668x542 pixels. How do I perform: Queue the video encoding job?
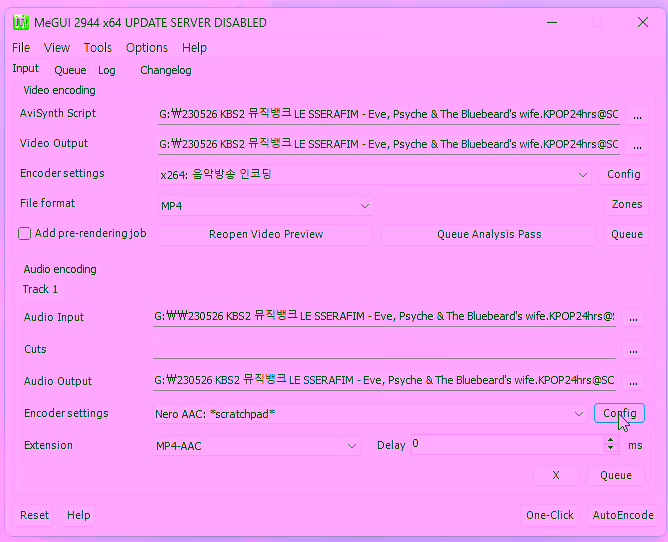626,235
